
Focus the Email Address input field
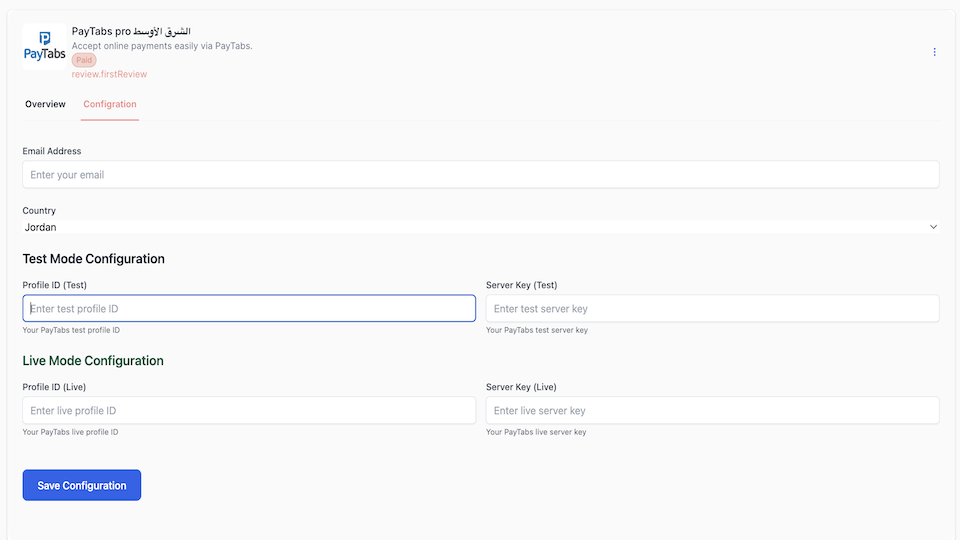[481, 174]
